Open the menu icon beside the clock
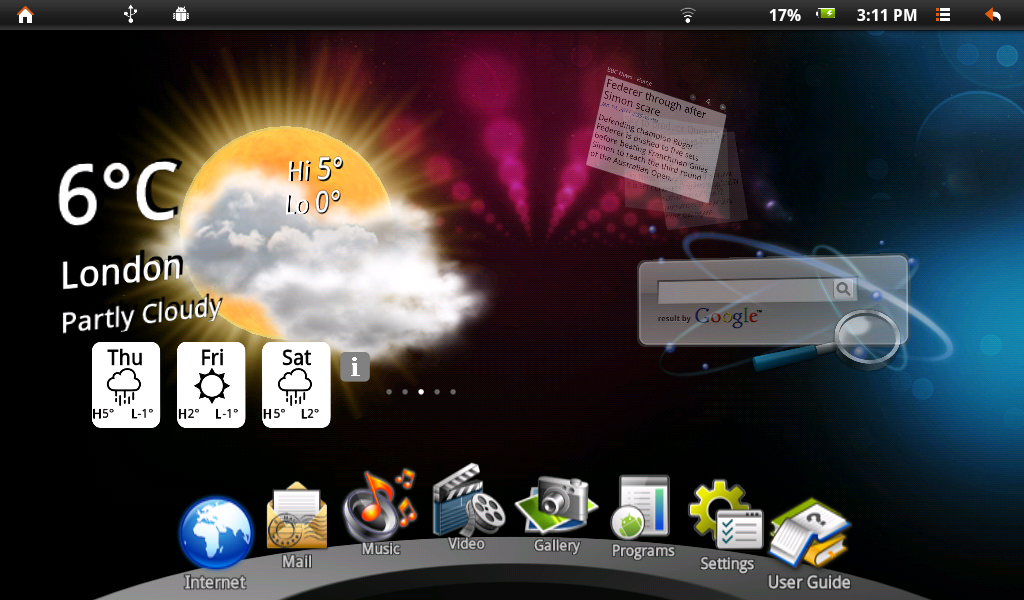1024x600 pixels. pyautogui.click(x=943, y=15)
